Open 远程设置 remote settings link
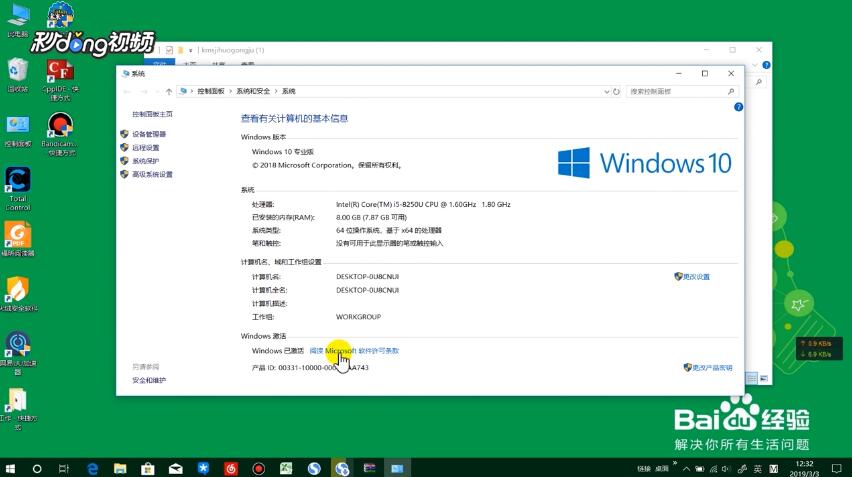 click(145, 148)
